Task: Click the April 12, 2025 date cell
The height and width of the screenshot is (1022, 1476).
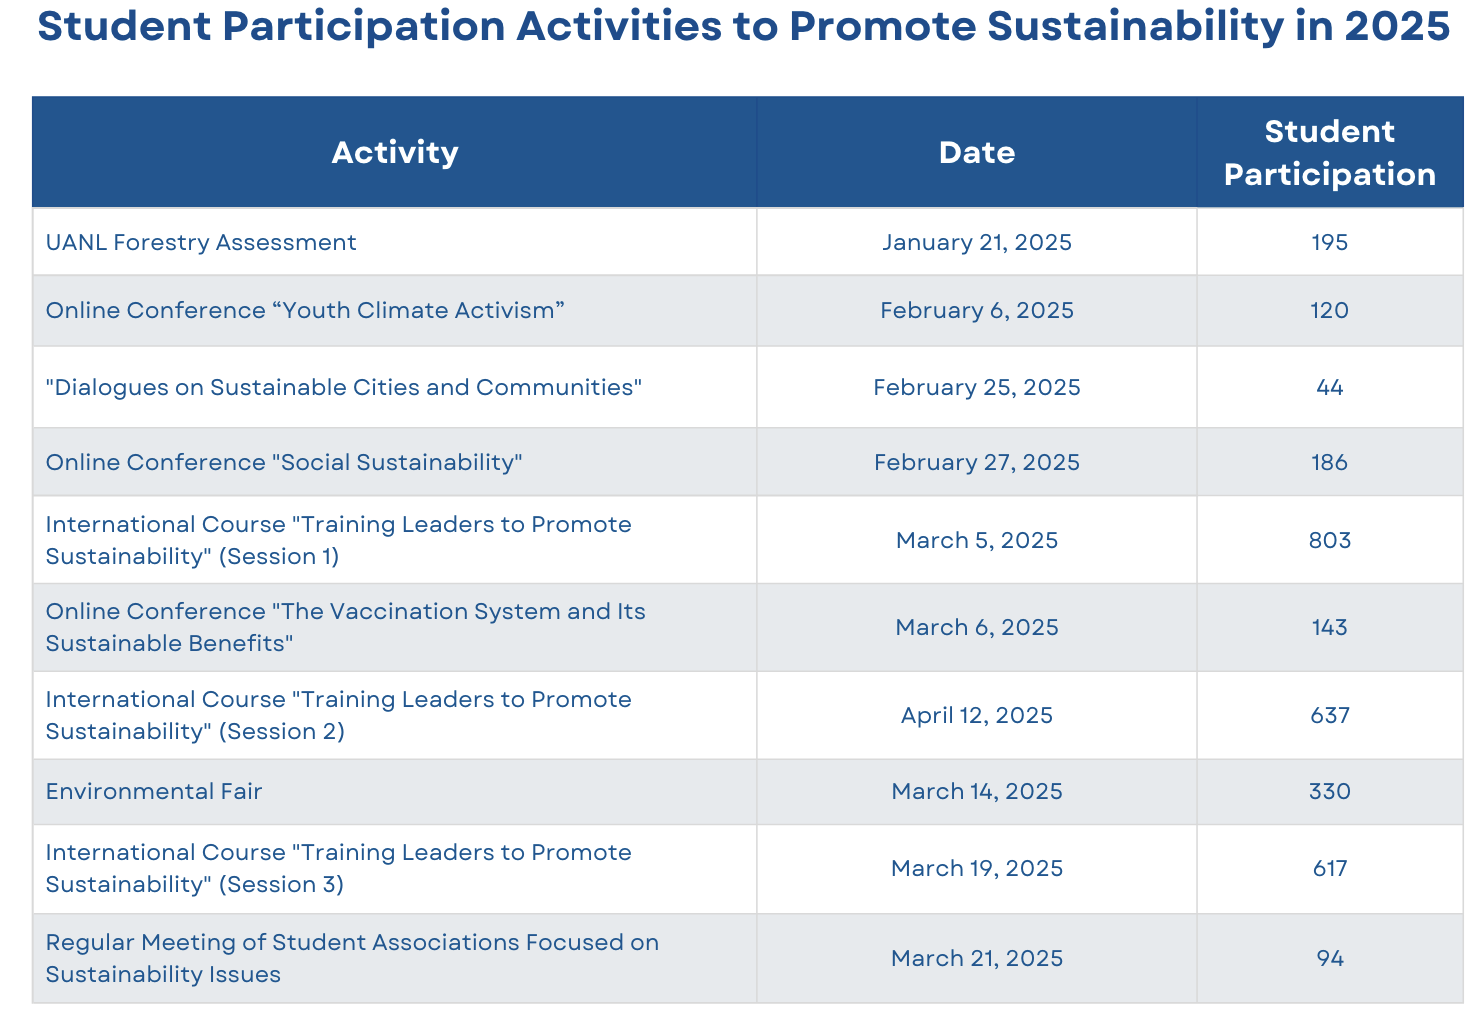Action: [977, 715]
